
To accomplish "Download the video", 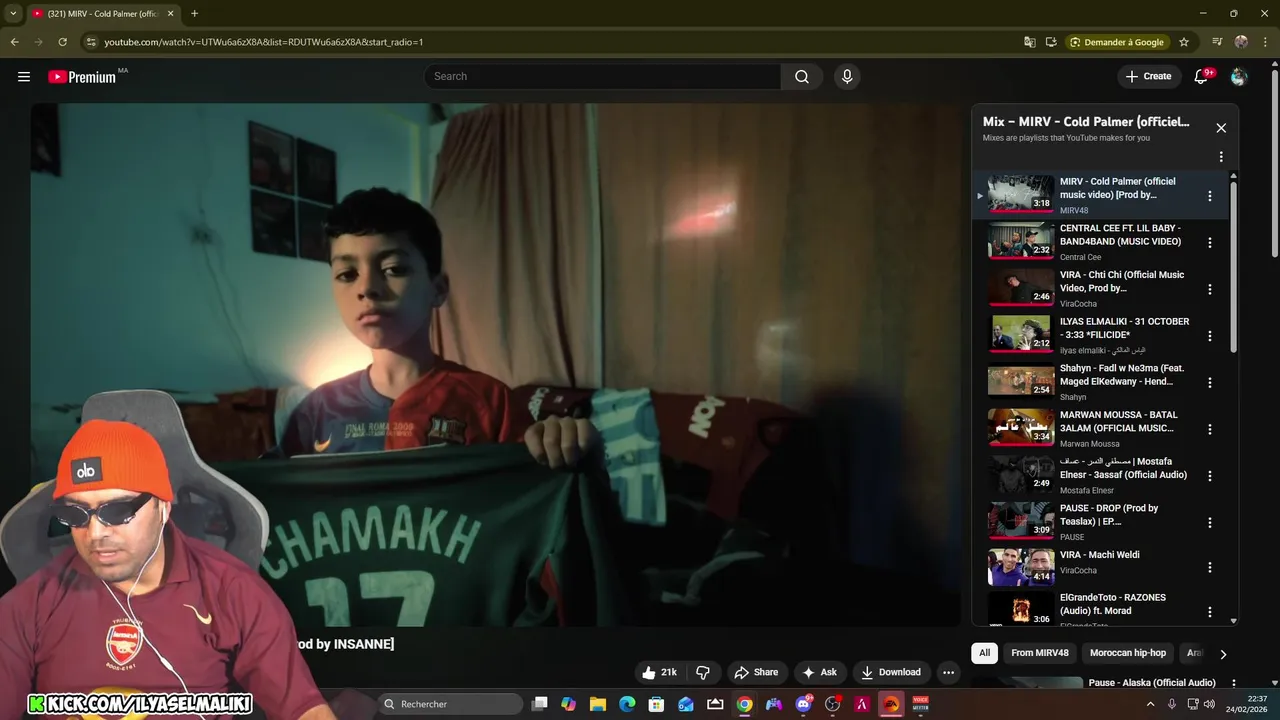I will click(x=890, y=672).
